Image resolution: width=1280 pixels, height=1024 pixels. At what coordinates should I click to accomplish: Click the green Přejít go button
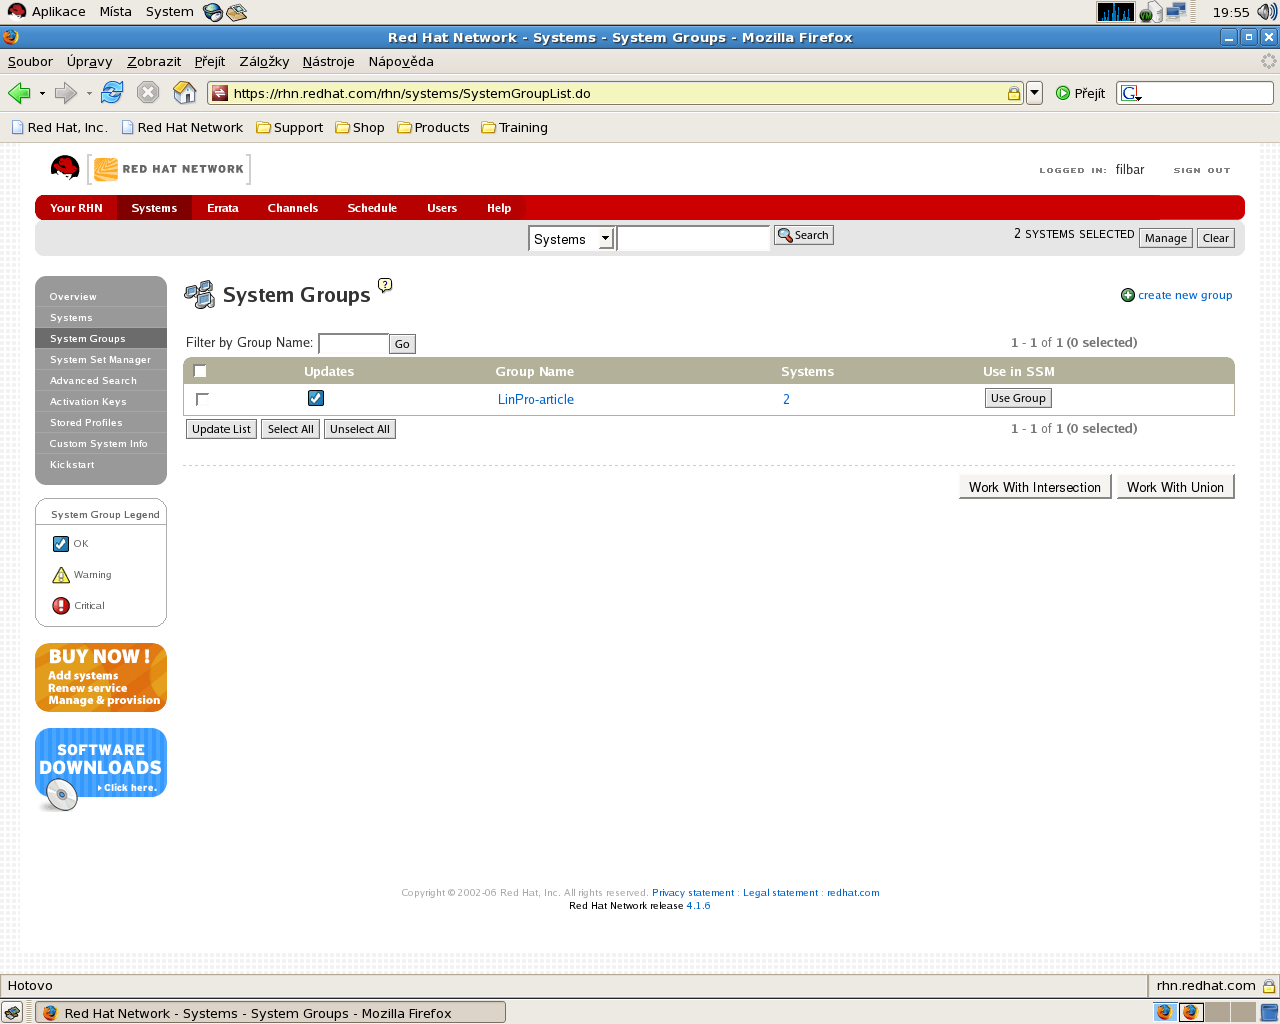coord(1080,93)
